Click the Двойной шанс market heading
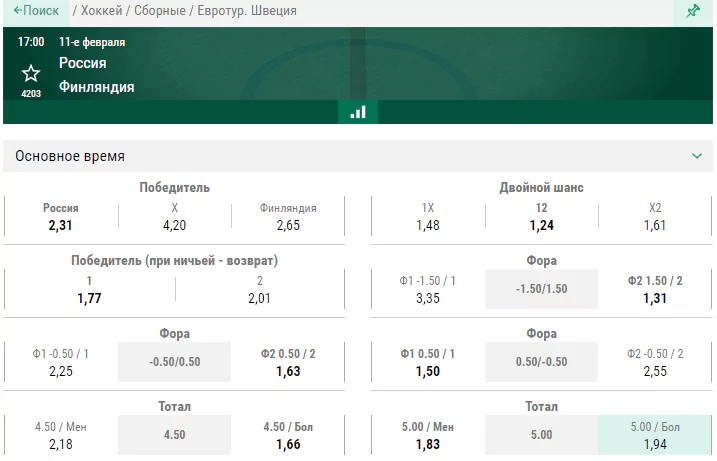 click(x=541, y=188)
